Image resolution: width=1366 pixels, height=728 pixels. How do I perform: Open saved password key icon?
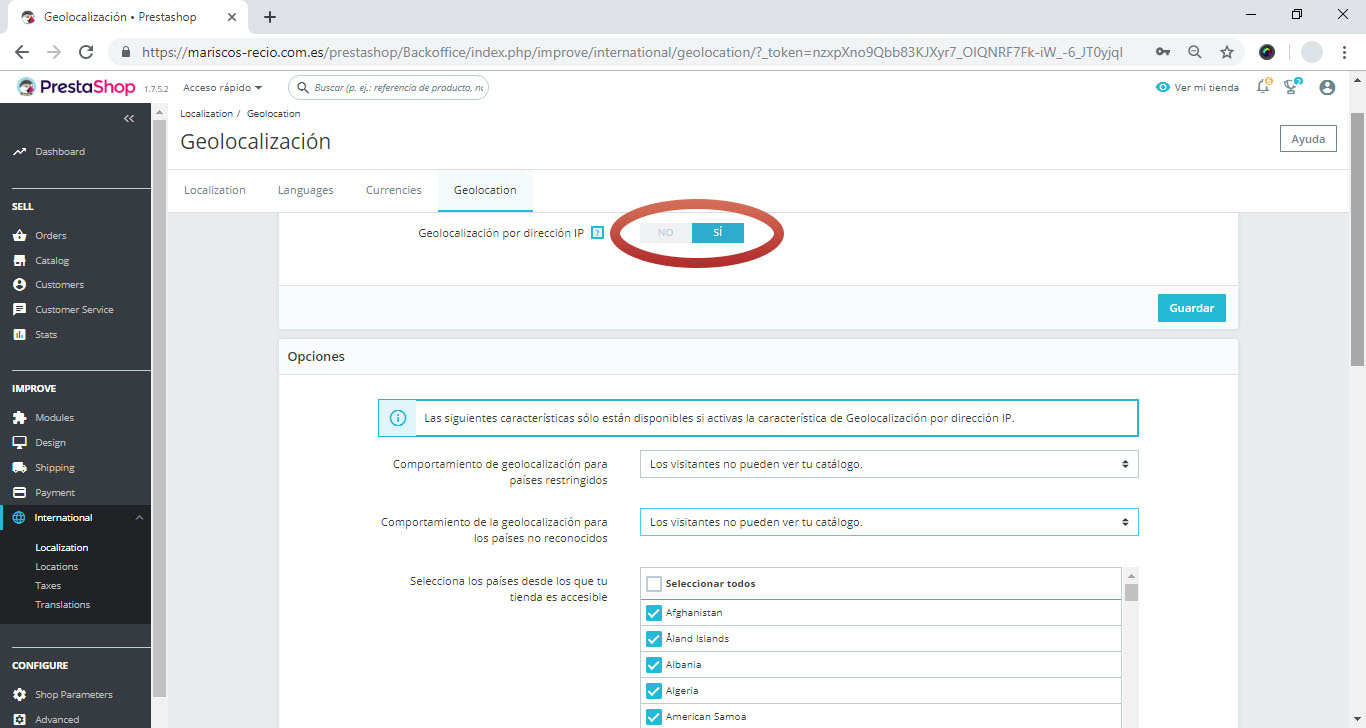point(1163,52)
